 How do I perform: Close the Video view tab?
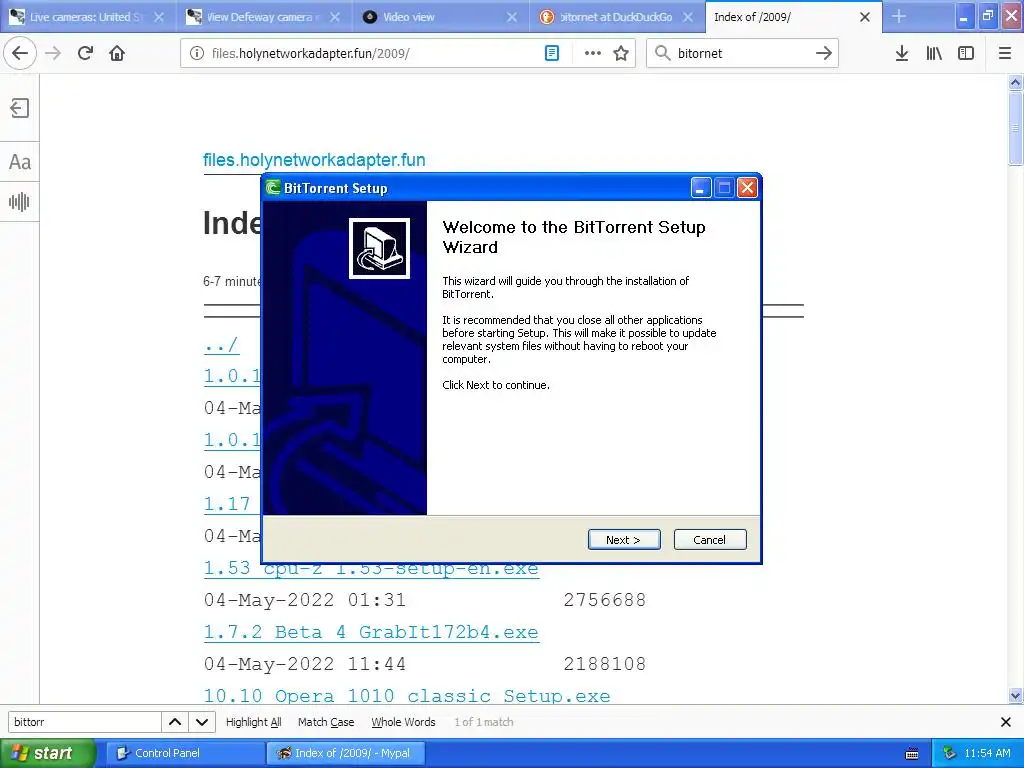tap(512, 17)
